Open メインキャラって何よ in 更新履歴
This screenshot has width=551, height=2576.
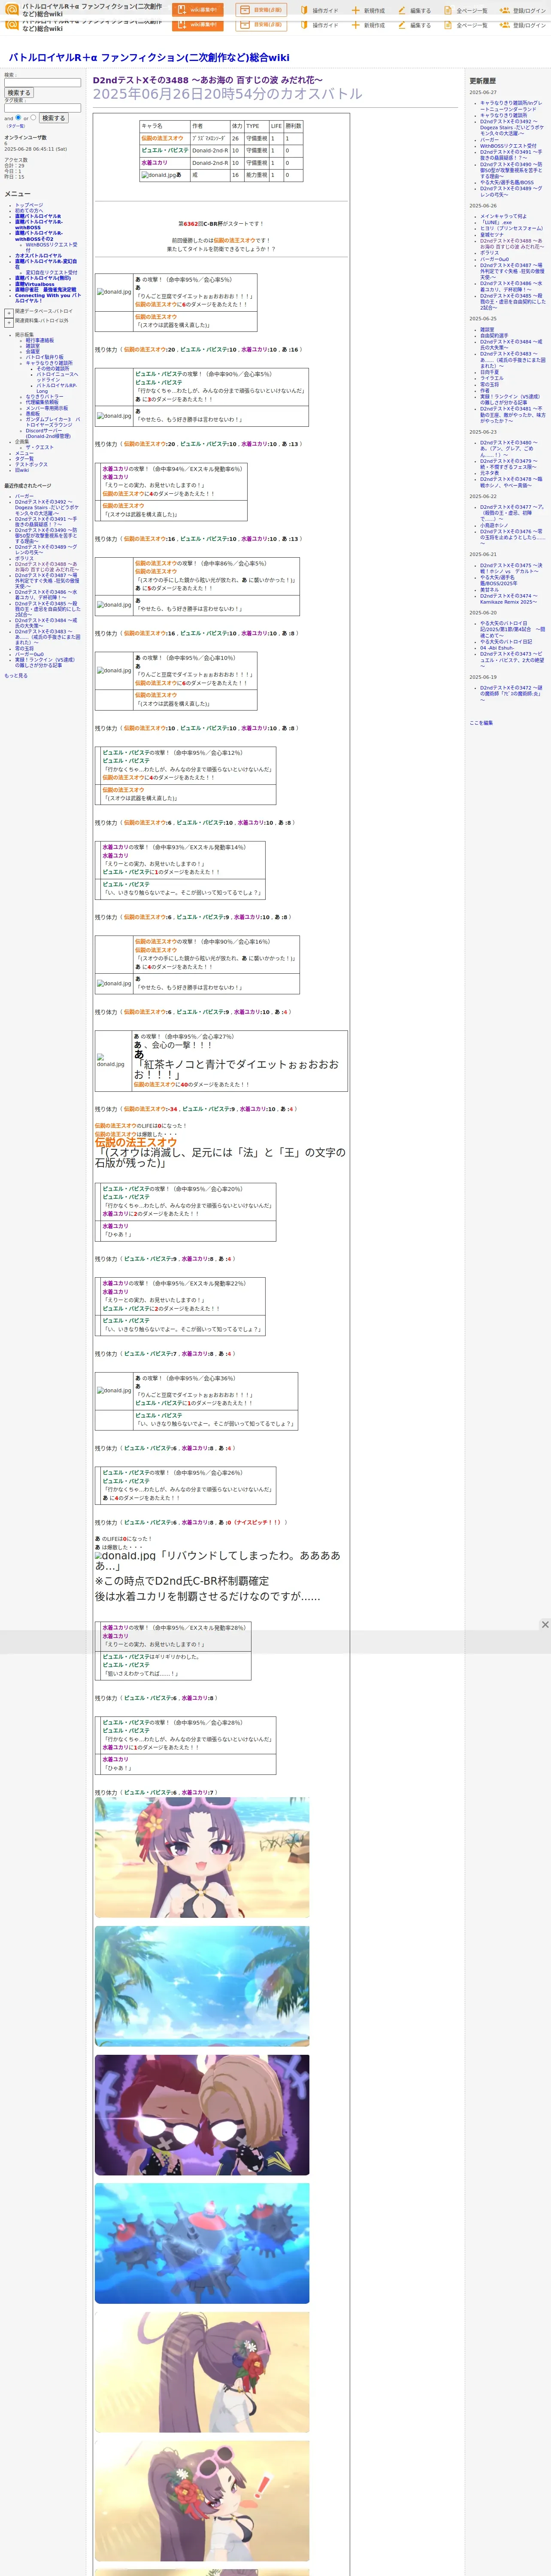point(503,216)
